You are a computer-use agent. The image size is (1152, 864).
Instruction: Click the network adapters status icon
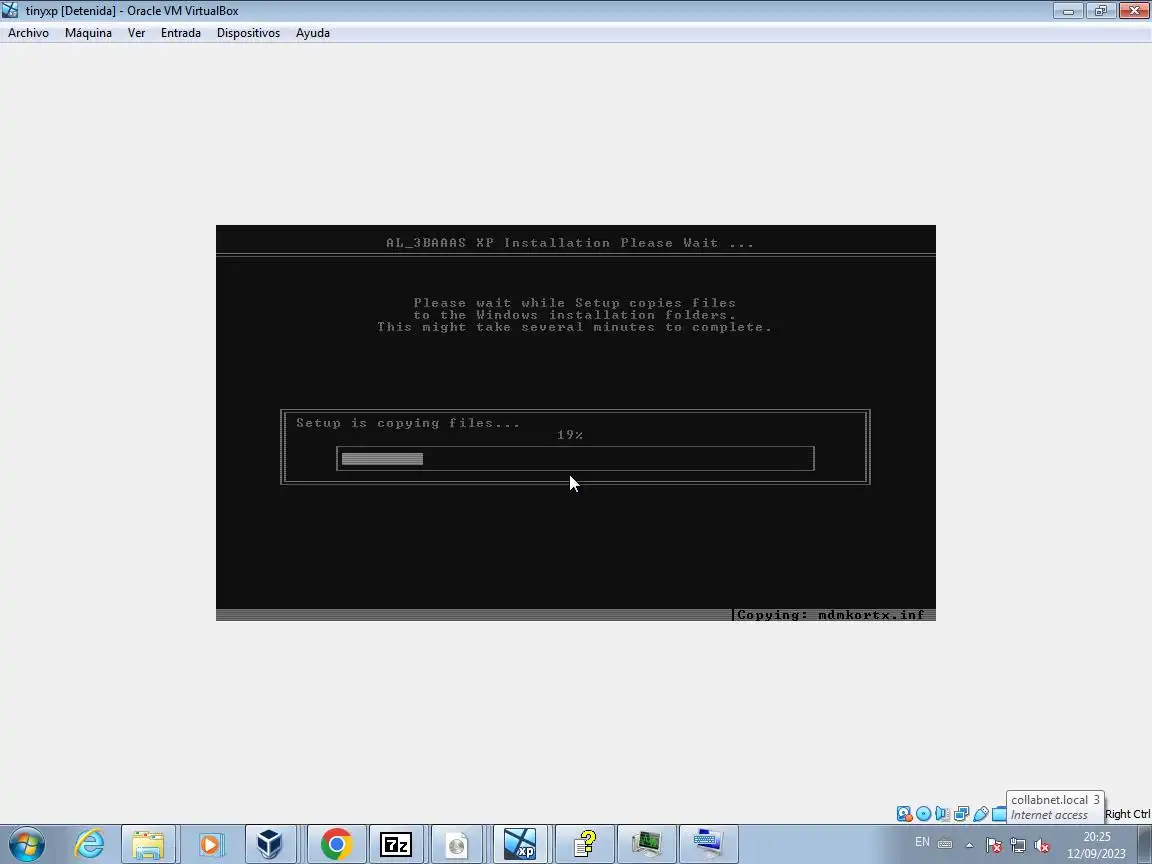[961, 813]
